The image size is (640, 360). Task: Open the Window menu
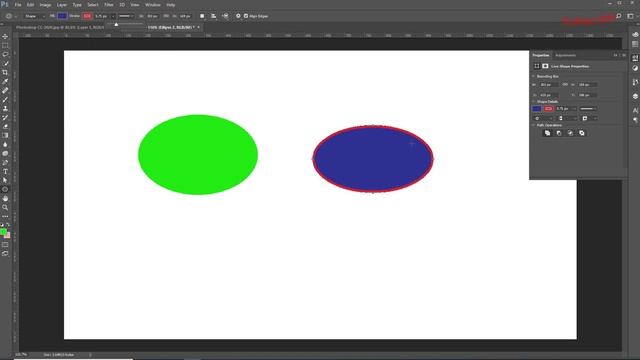point(153,5)
